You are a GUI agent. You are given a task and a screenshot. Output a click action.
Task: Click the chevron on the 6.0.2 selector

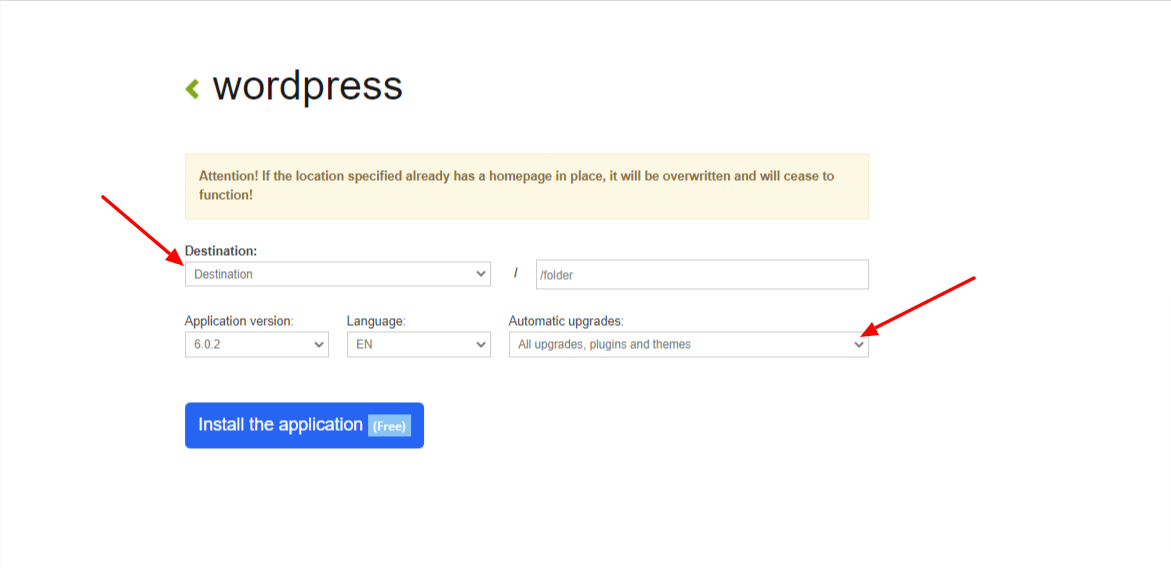point(319,345)
